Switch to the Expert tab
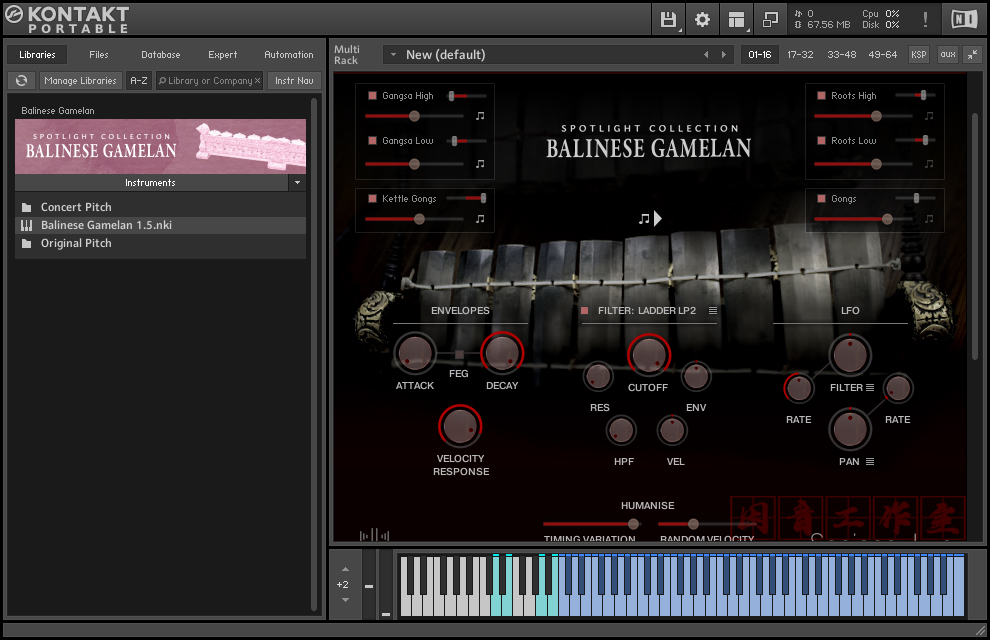This screenshot has width=990, height=640. tap(223, 55)
